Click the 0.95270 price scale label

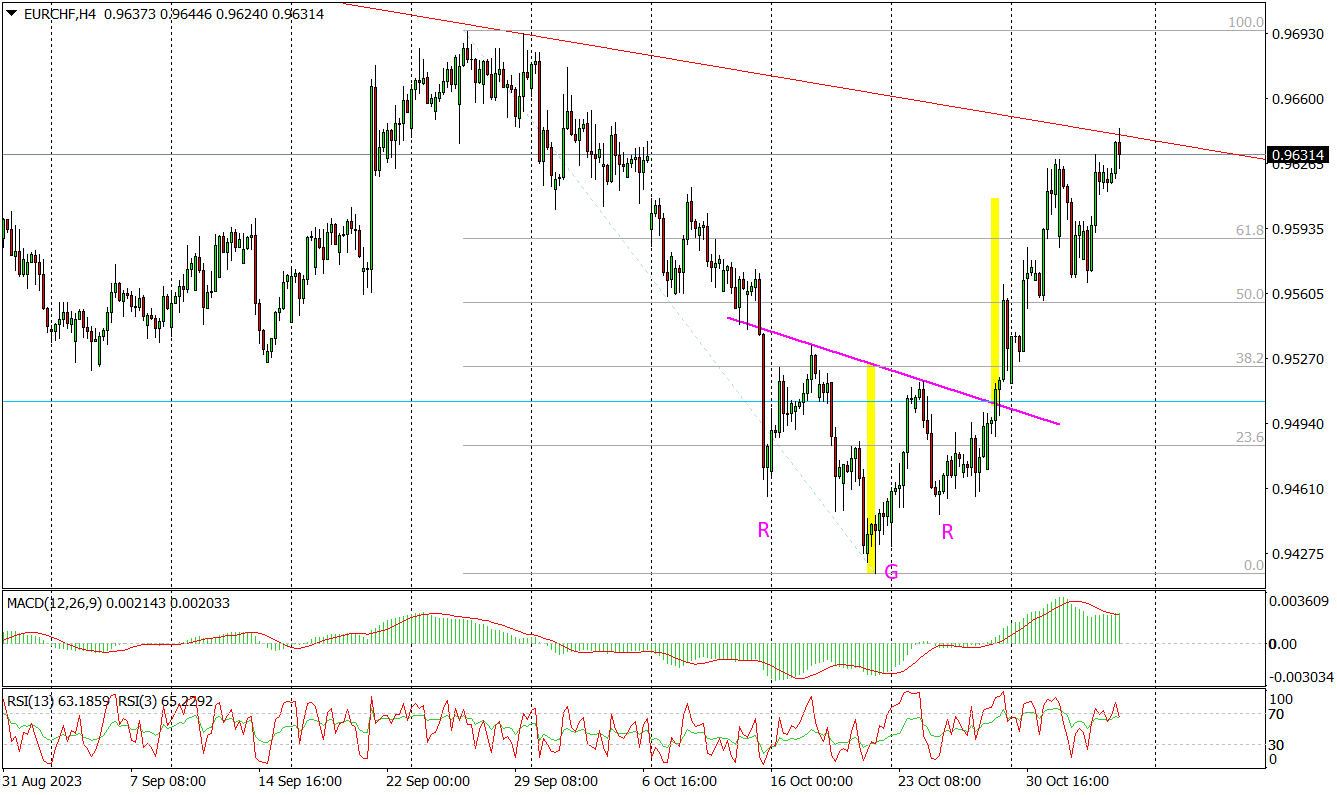point(1297,359)
